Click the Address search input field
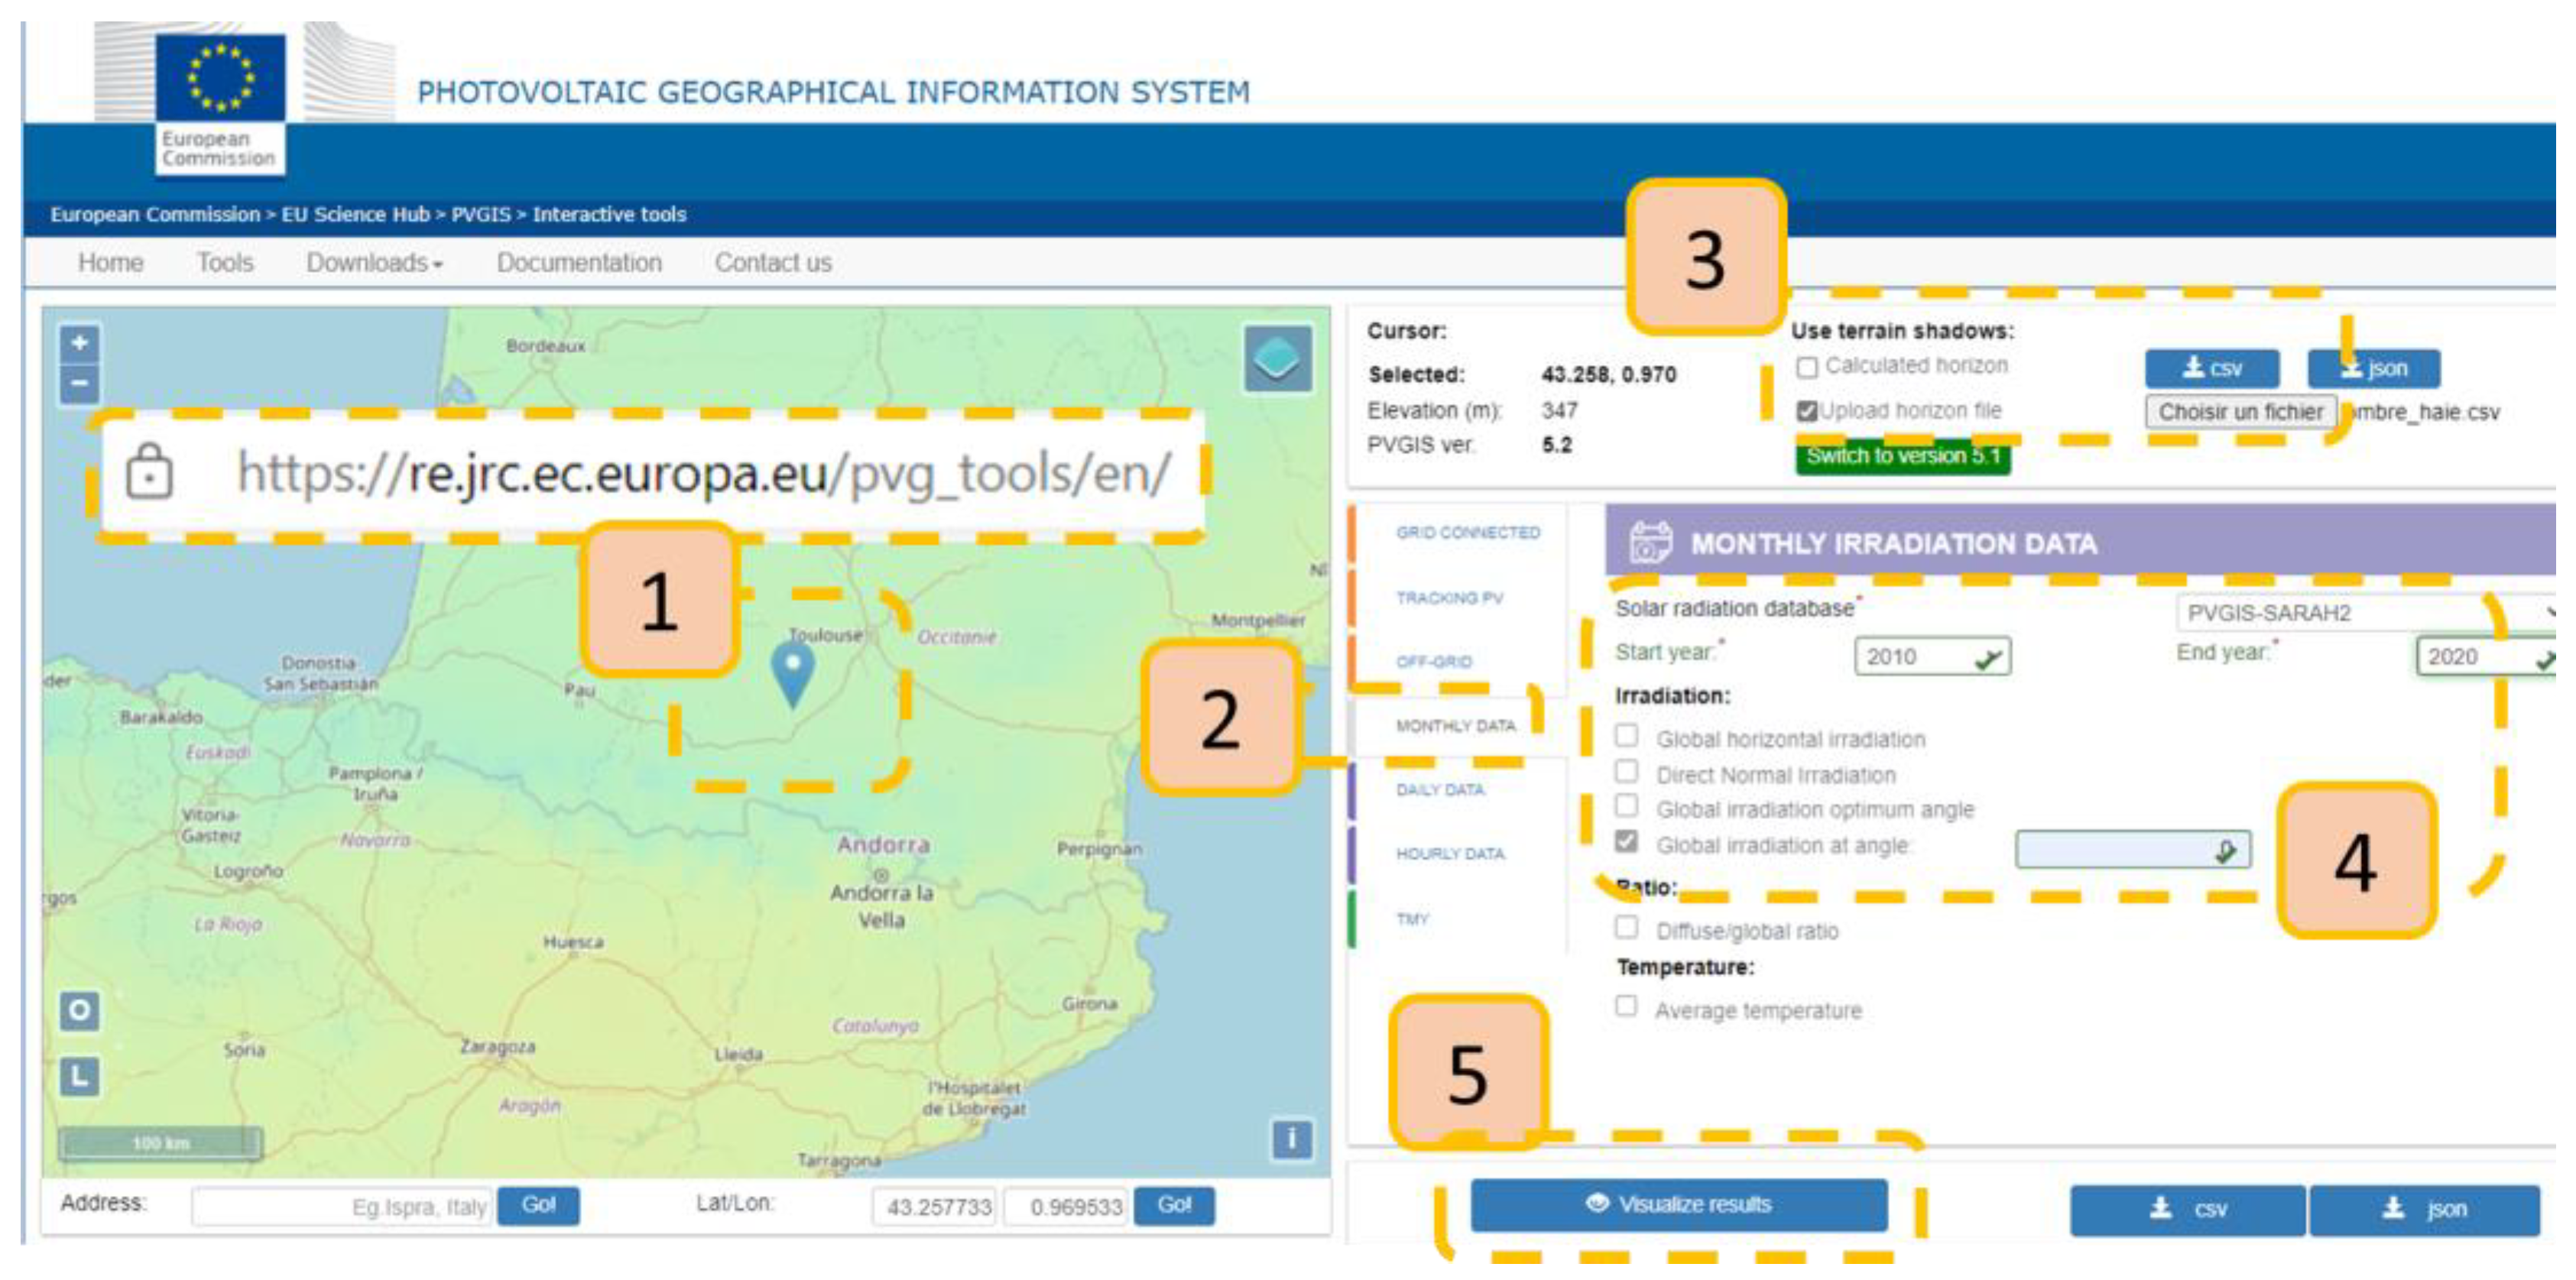This screenshot has width=2576, height=1280. pyautogui.click(x=340, y=1206)
